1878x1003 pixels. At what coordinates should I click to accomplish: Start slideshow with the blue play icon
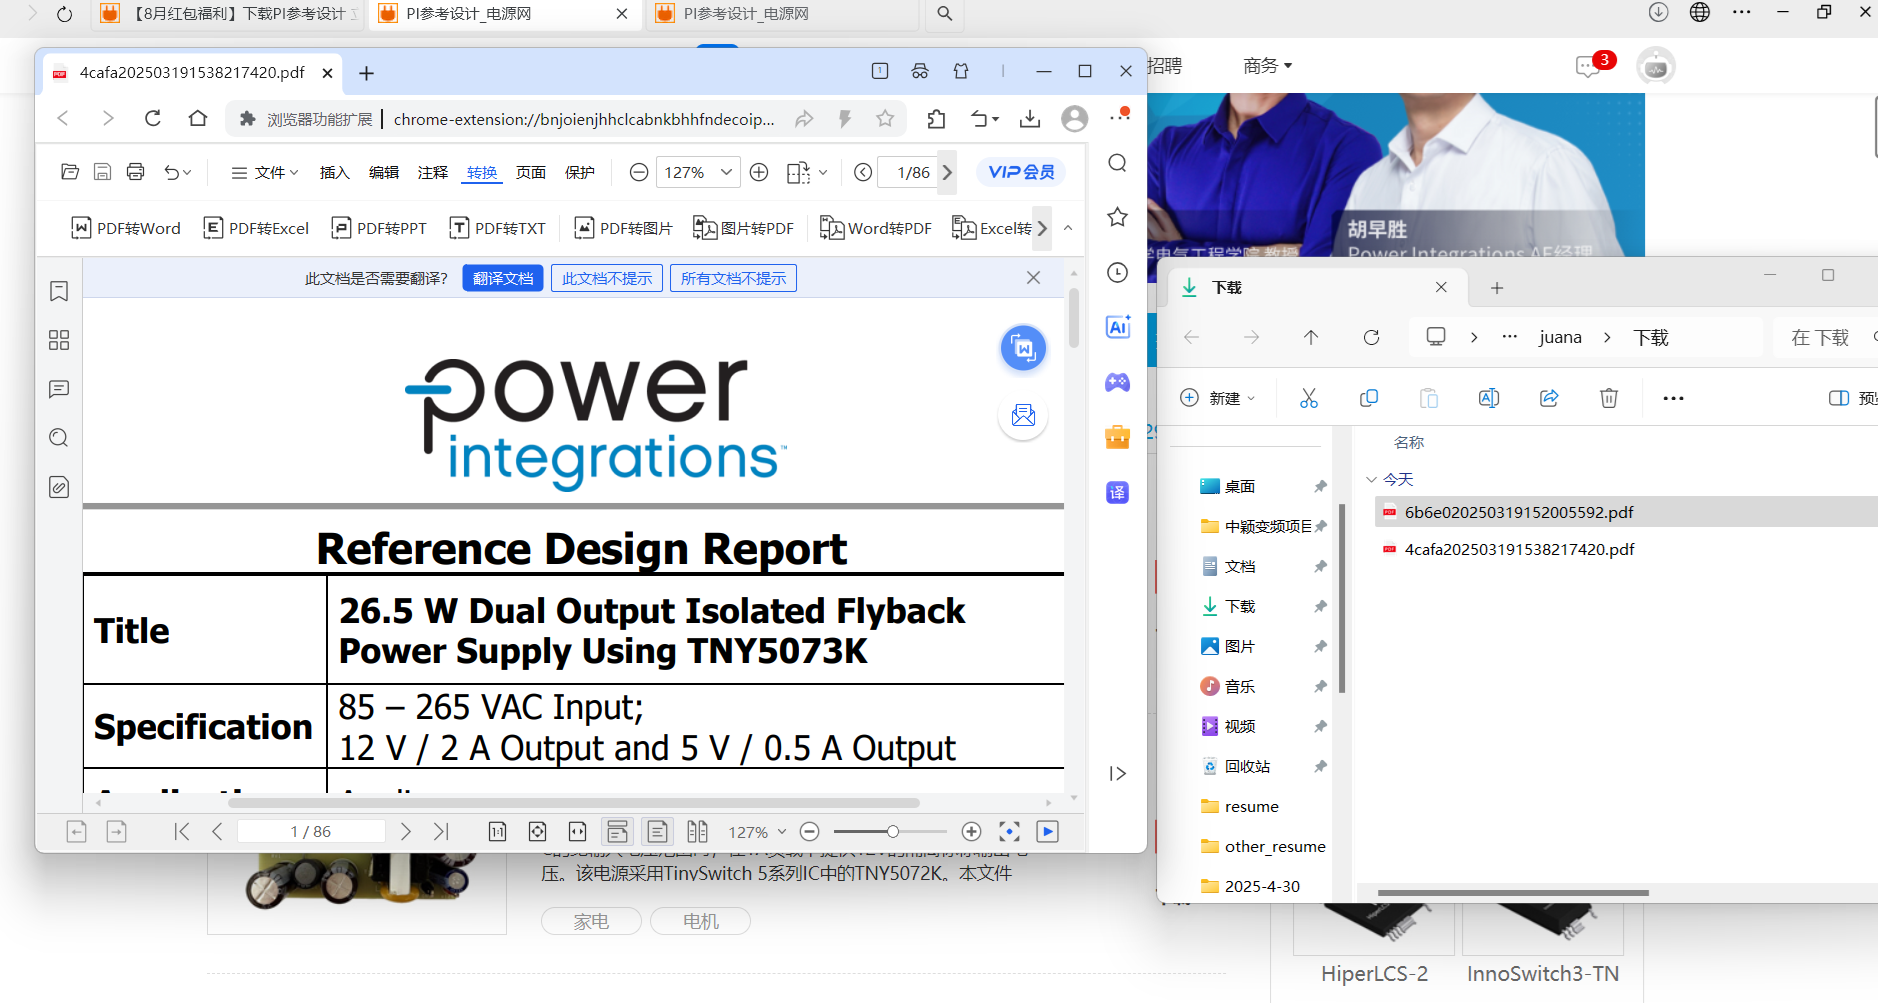click(x=1047, y=831)
